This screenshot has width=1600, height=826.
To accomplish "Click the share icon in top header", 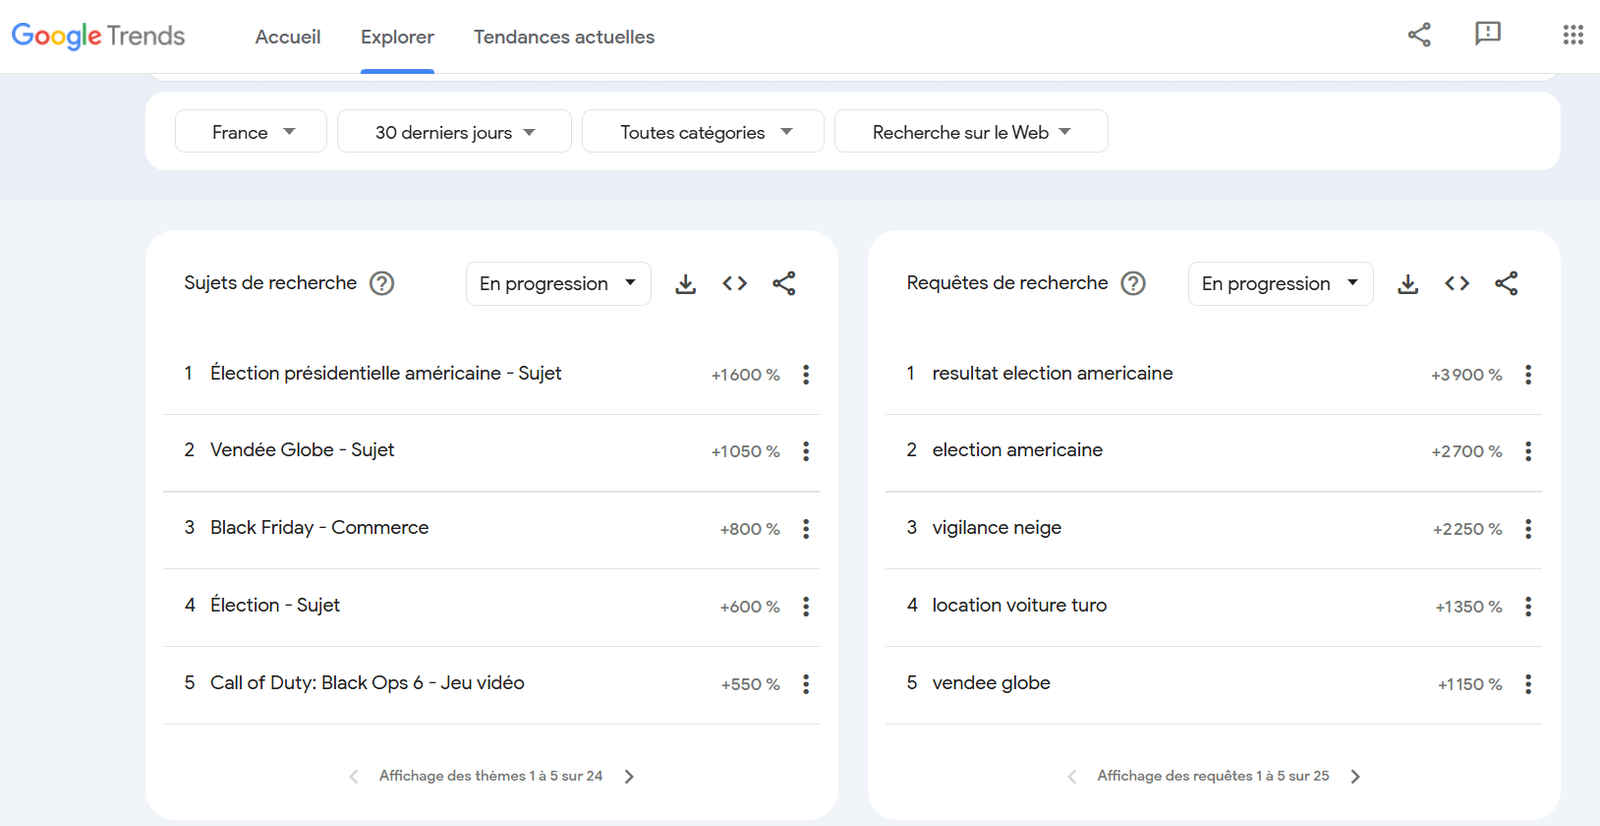I will (1419, 35).
